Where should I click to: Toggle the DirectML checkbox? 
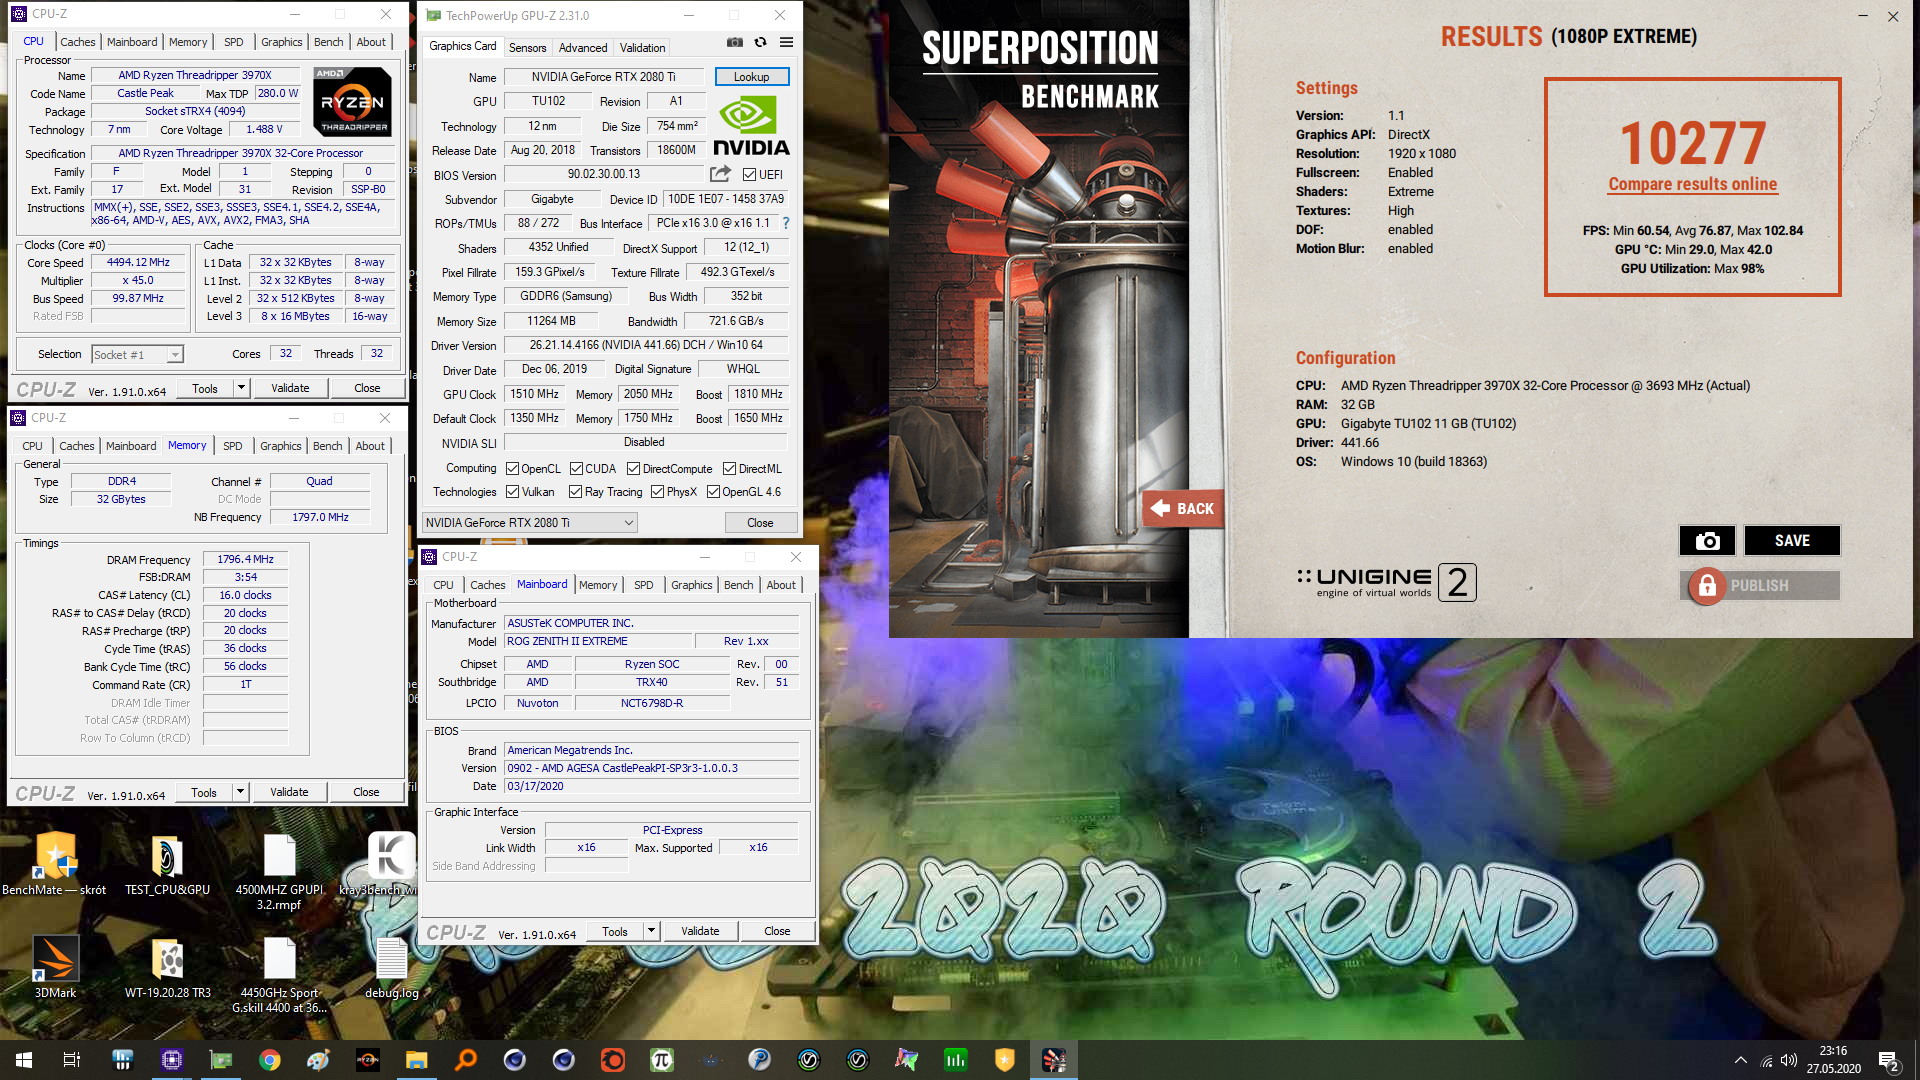729,469
